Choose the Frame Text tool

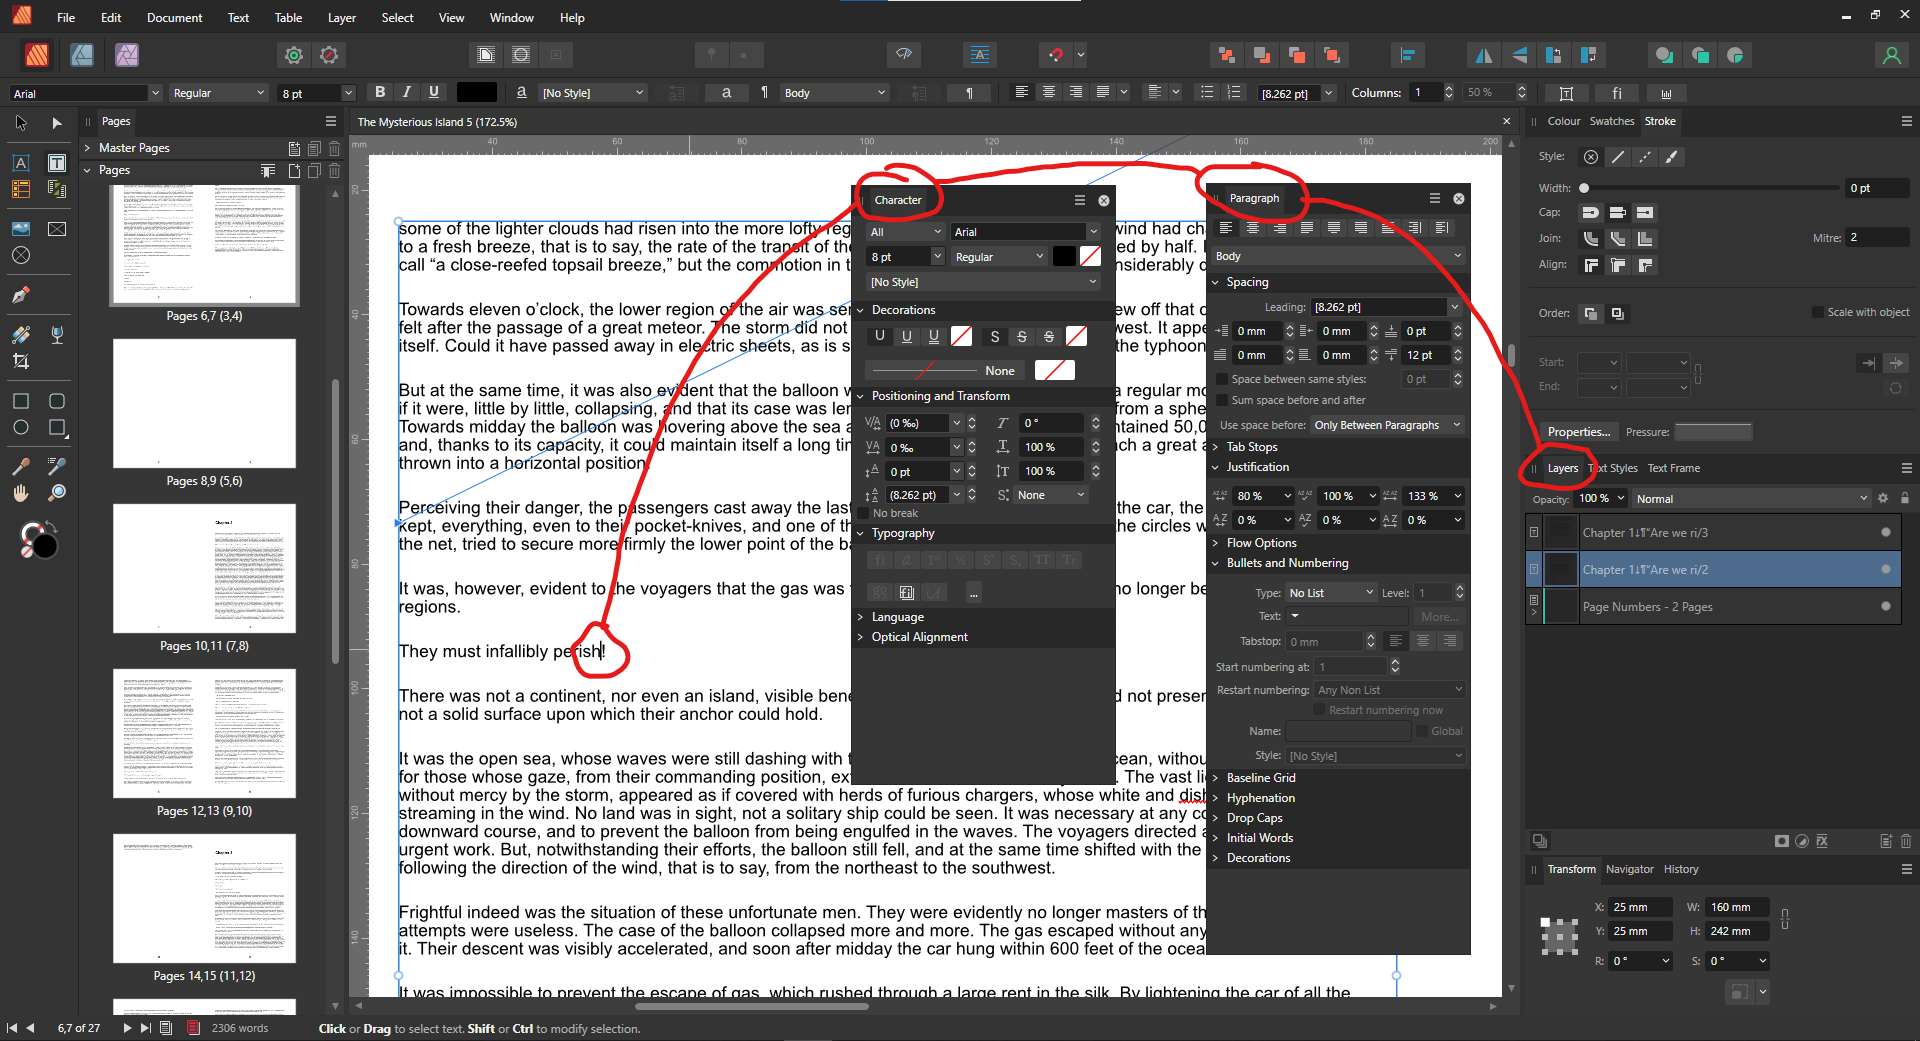coord(57,162)
